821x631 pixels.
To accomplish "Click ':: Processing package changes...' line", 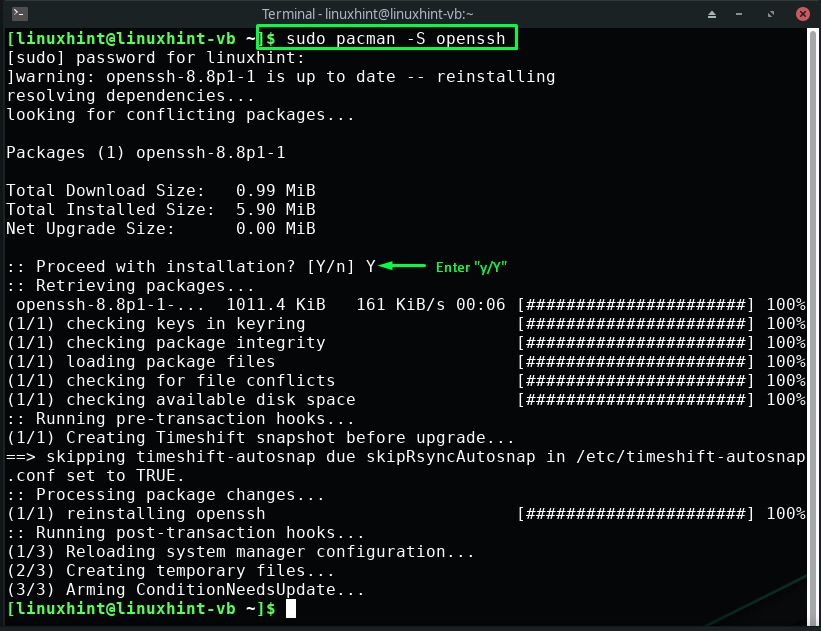I will pos(165,495).
